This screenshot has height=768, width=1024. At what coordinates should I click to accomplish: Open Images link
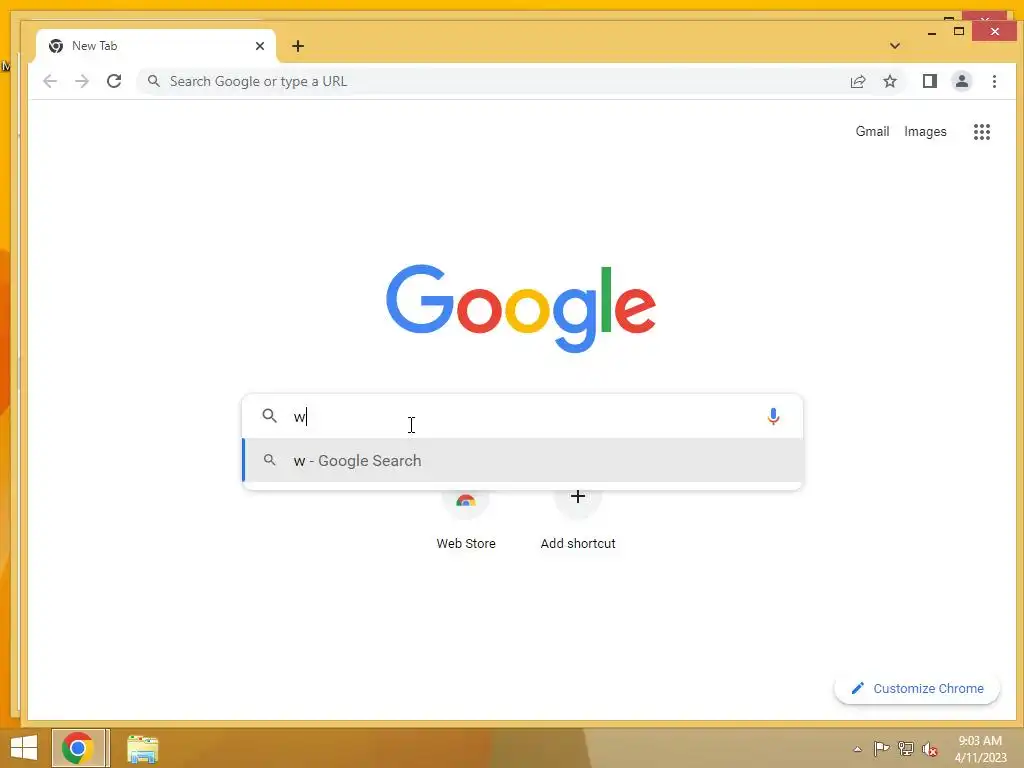(925, 131)
